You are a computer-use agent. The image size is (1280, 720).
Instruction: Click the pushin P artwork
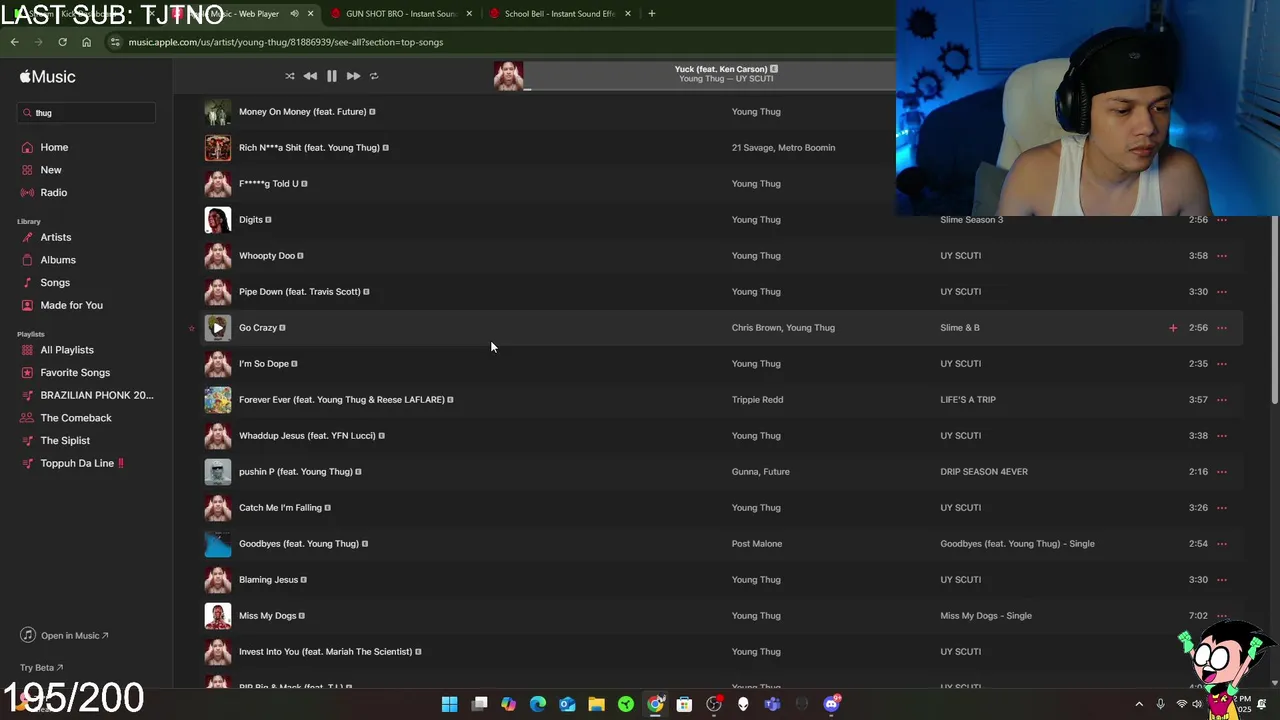tap(218, 472)
